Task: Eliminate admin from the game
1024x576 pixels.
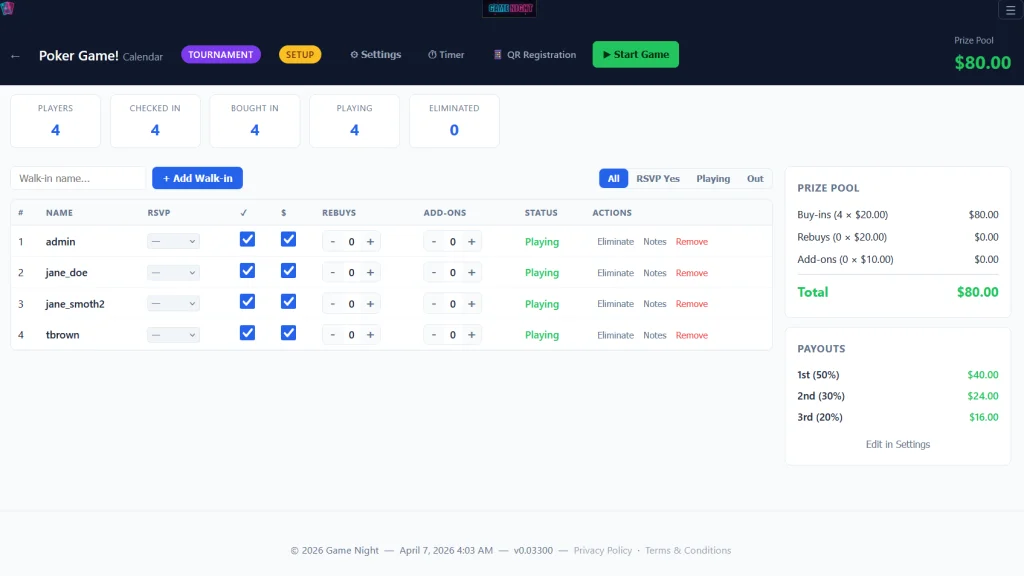Action: pos(615,242)
